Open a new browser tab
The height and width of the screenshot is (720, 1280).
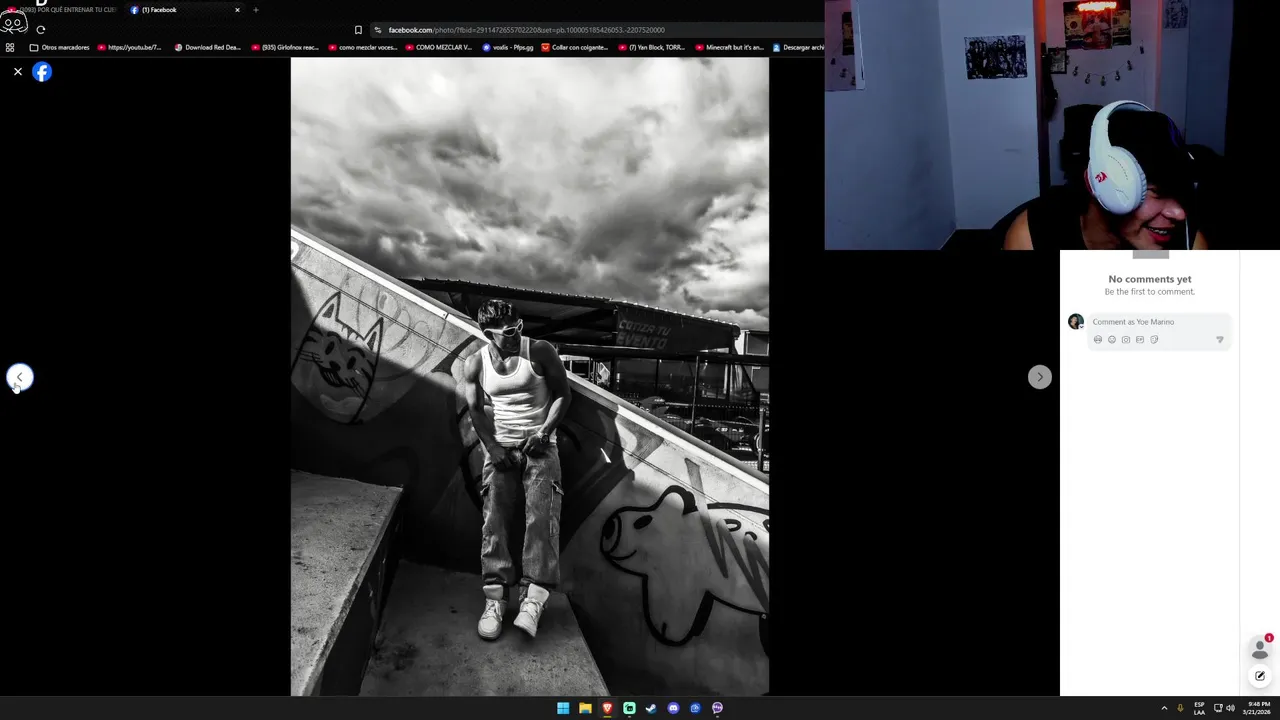click(255, 10)
